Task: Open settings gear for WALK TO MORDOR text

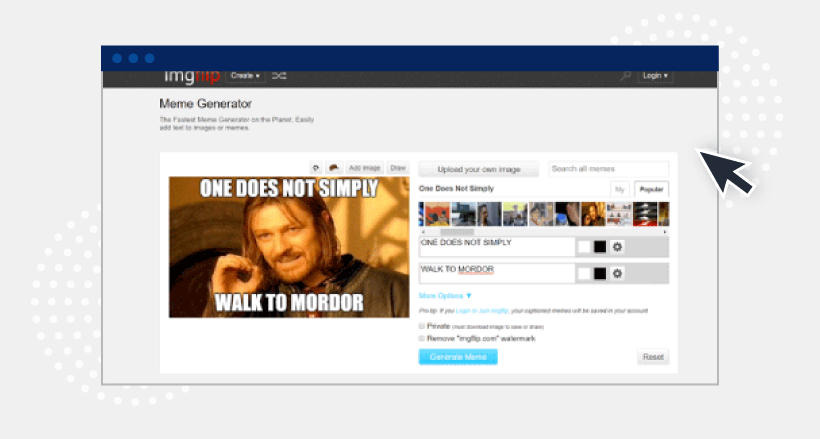Action: (618, 273)
